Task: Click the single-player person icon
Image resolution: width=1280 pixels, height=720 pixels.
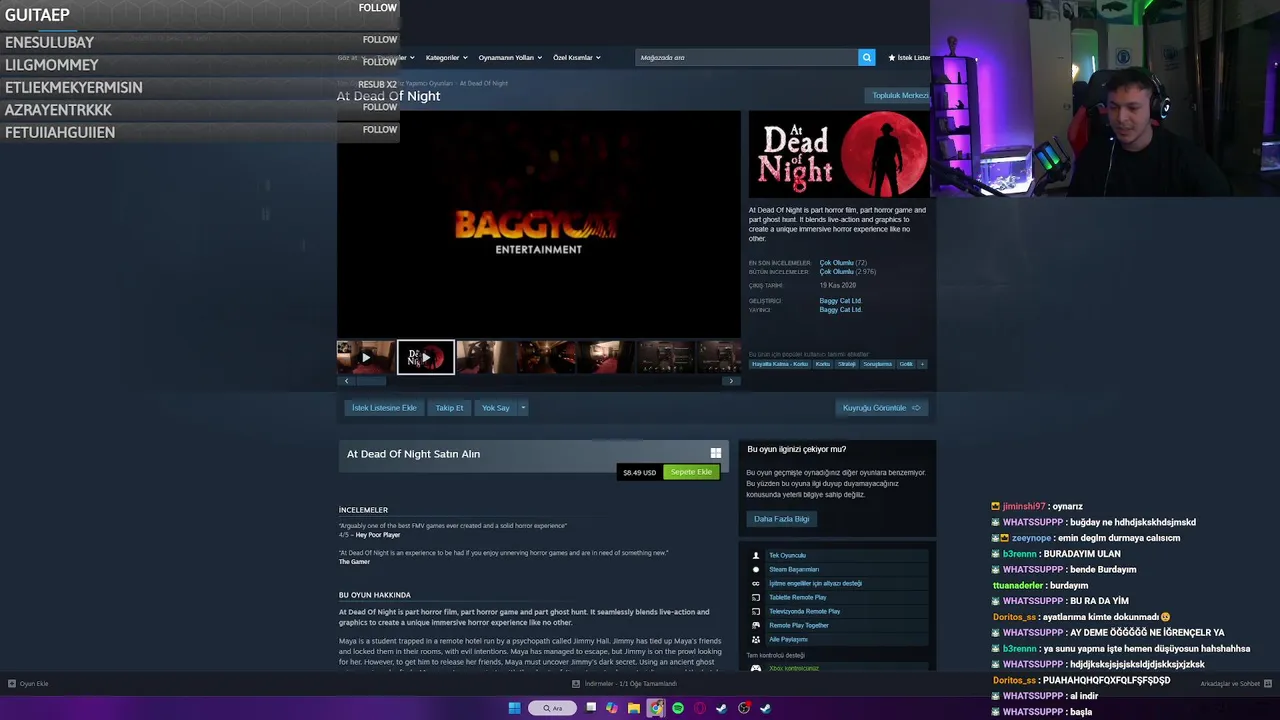Action: click(756, 555)
